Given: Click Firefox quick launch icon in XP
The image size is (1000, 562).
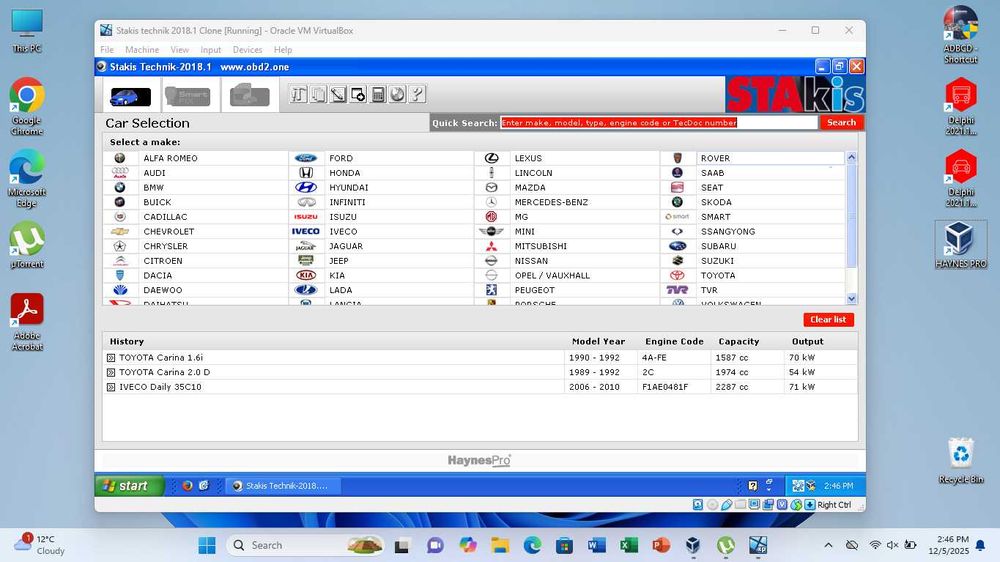Looking at the screenshot, I should [187, 486].
